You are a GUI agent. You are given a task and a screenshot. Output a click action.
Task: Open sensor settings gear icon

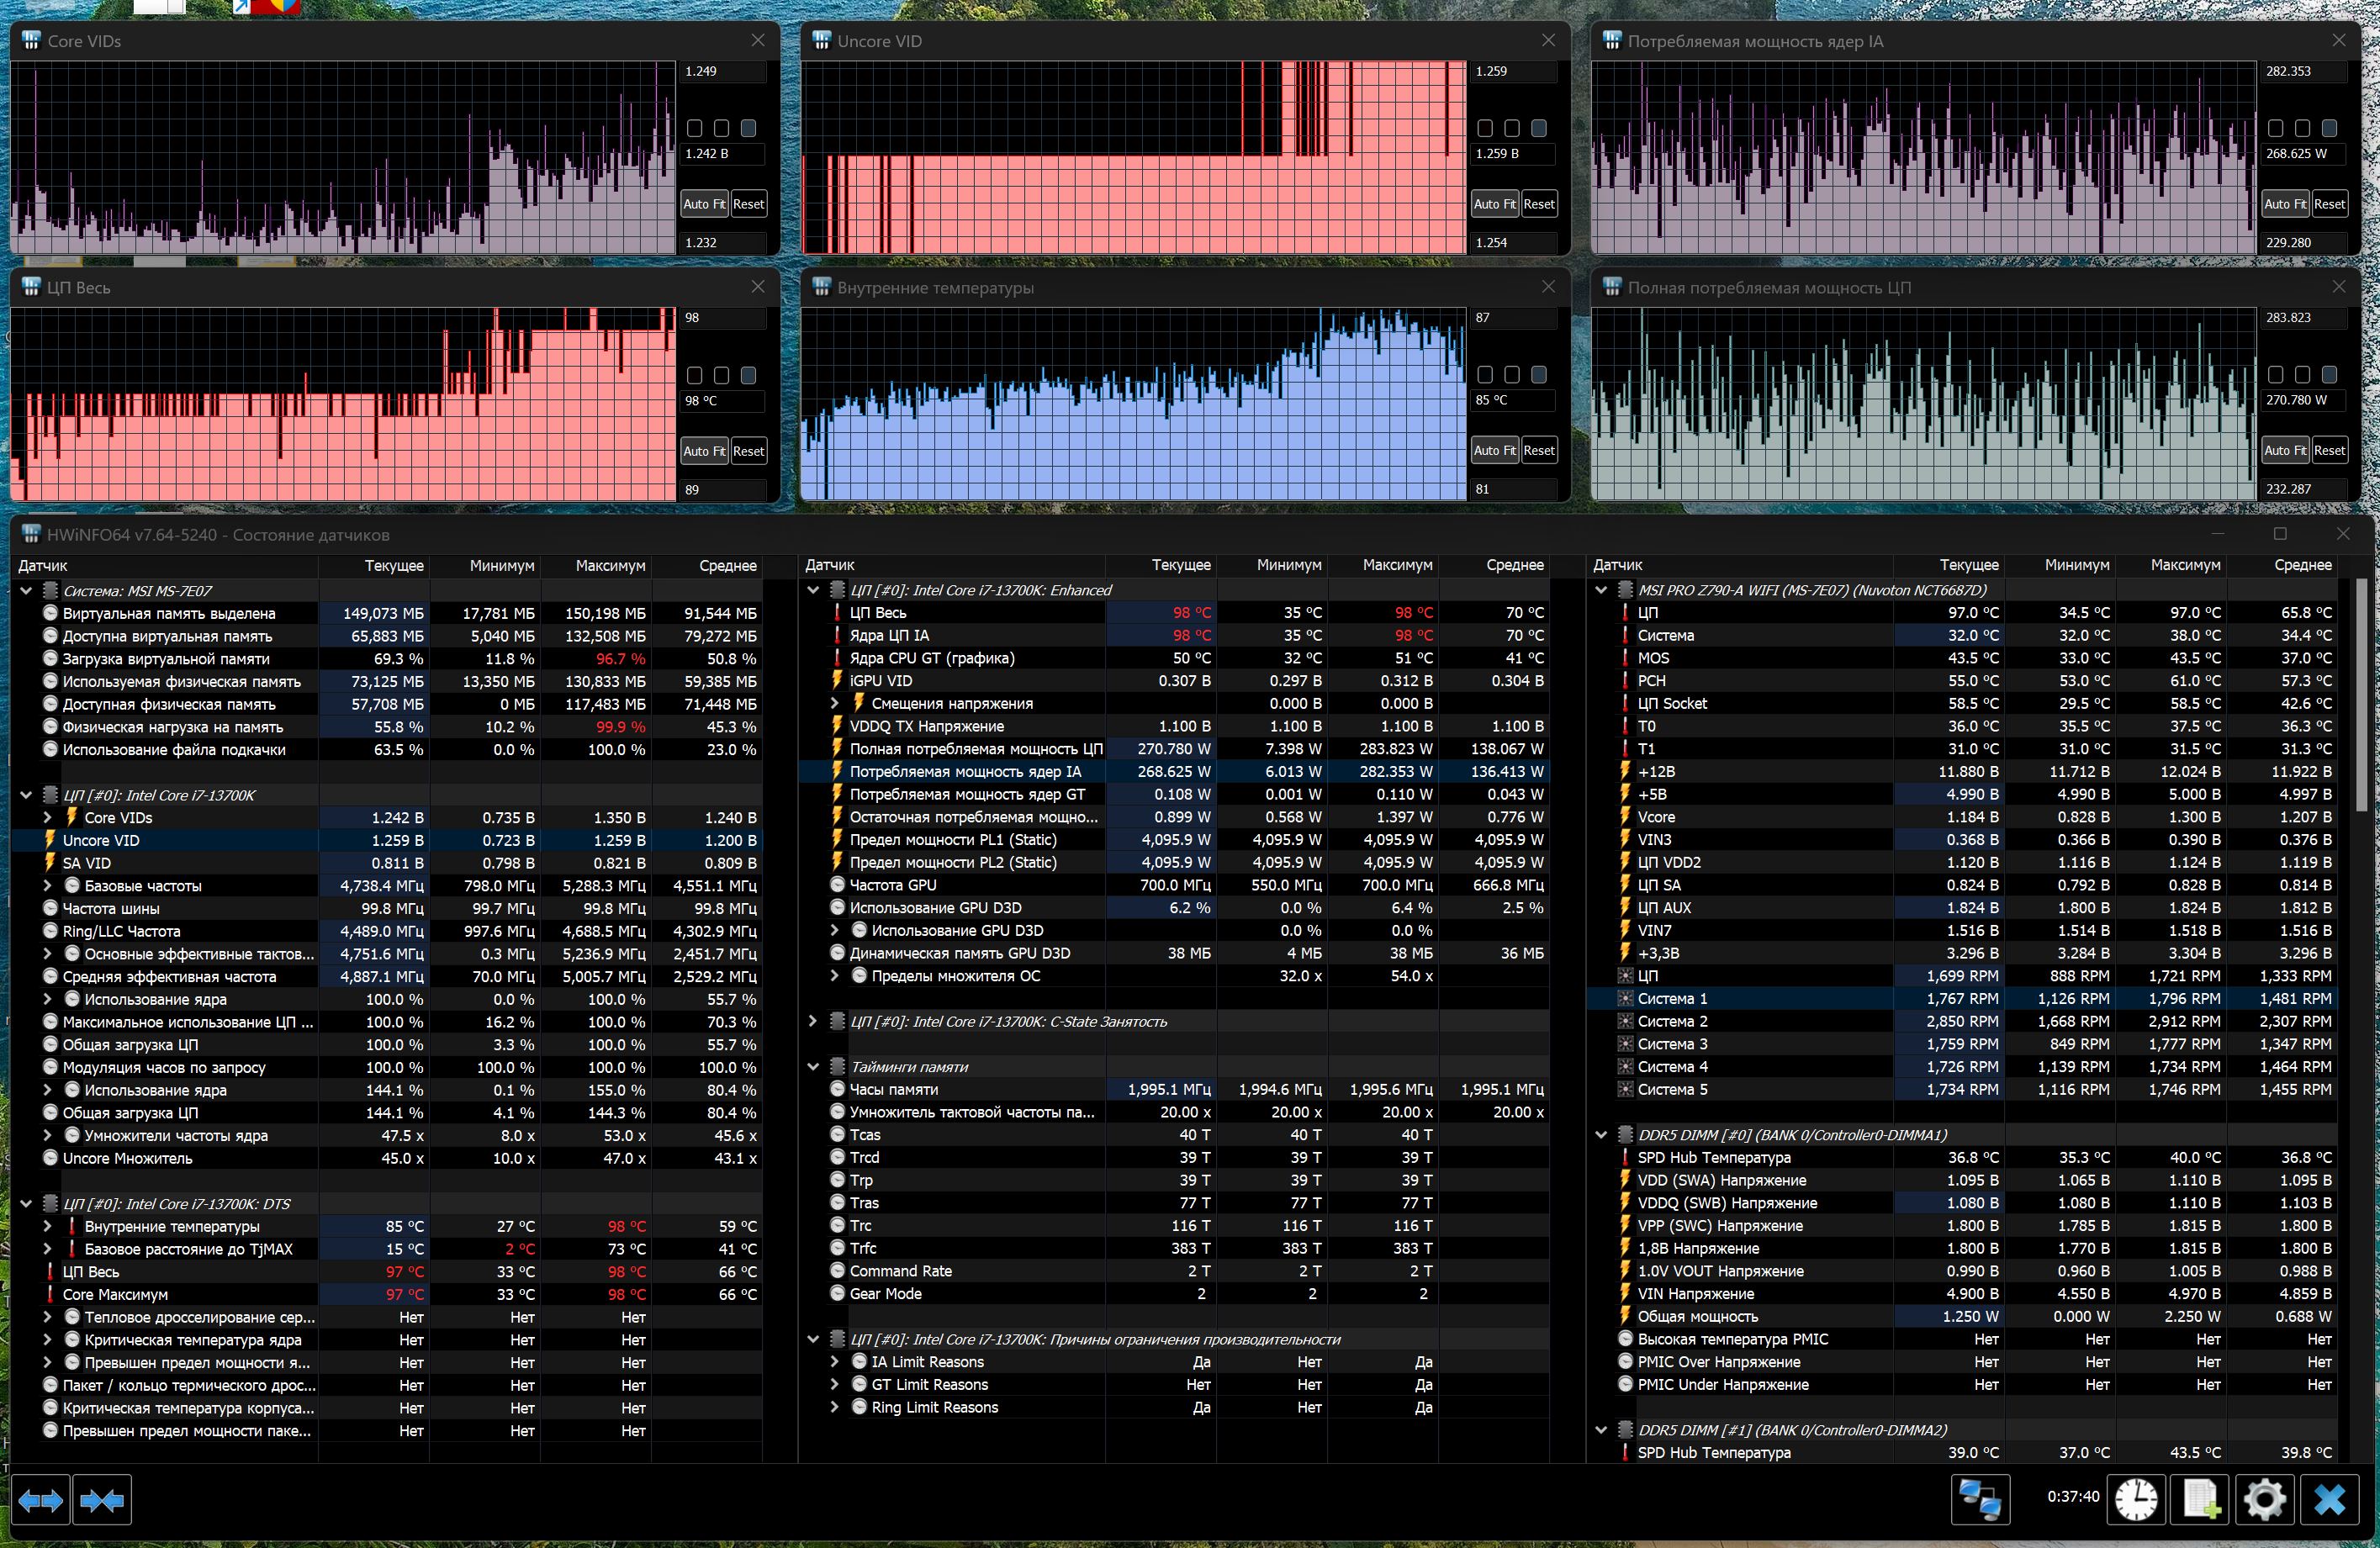click(2264, 1499)
